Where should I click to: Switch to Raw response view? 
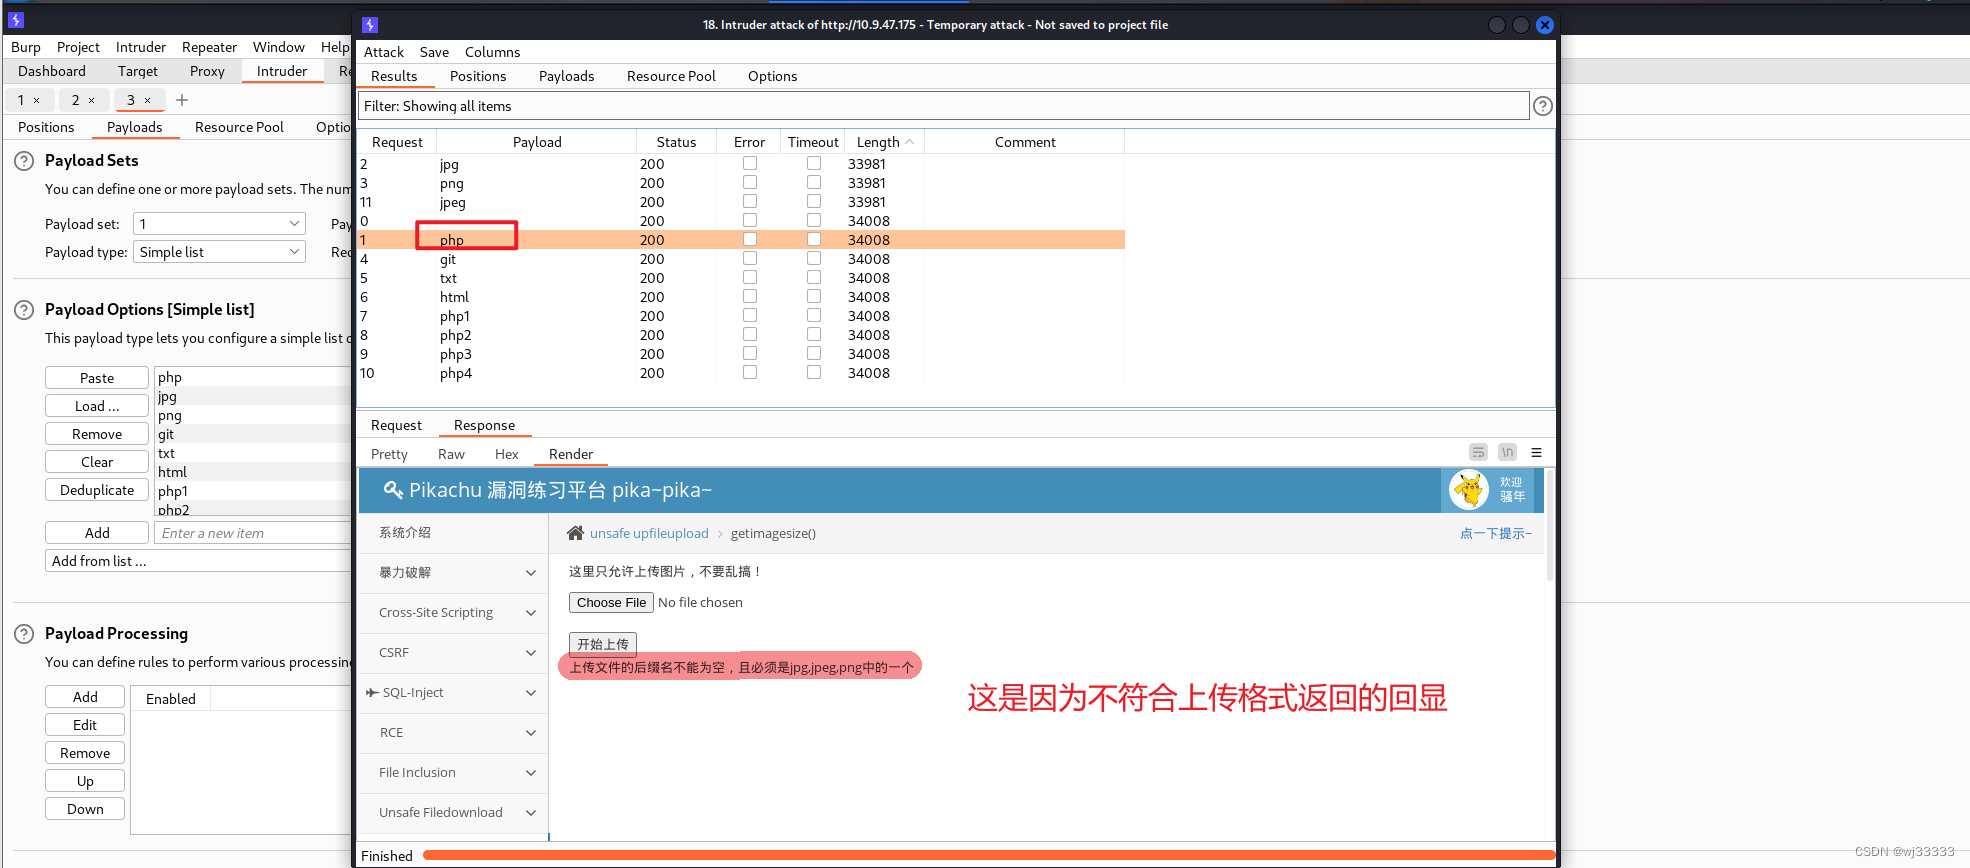pyautogui.click(x=451, y=454)
